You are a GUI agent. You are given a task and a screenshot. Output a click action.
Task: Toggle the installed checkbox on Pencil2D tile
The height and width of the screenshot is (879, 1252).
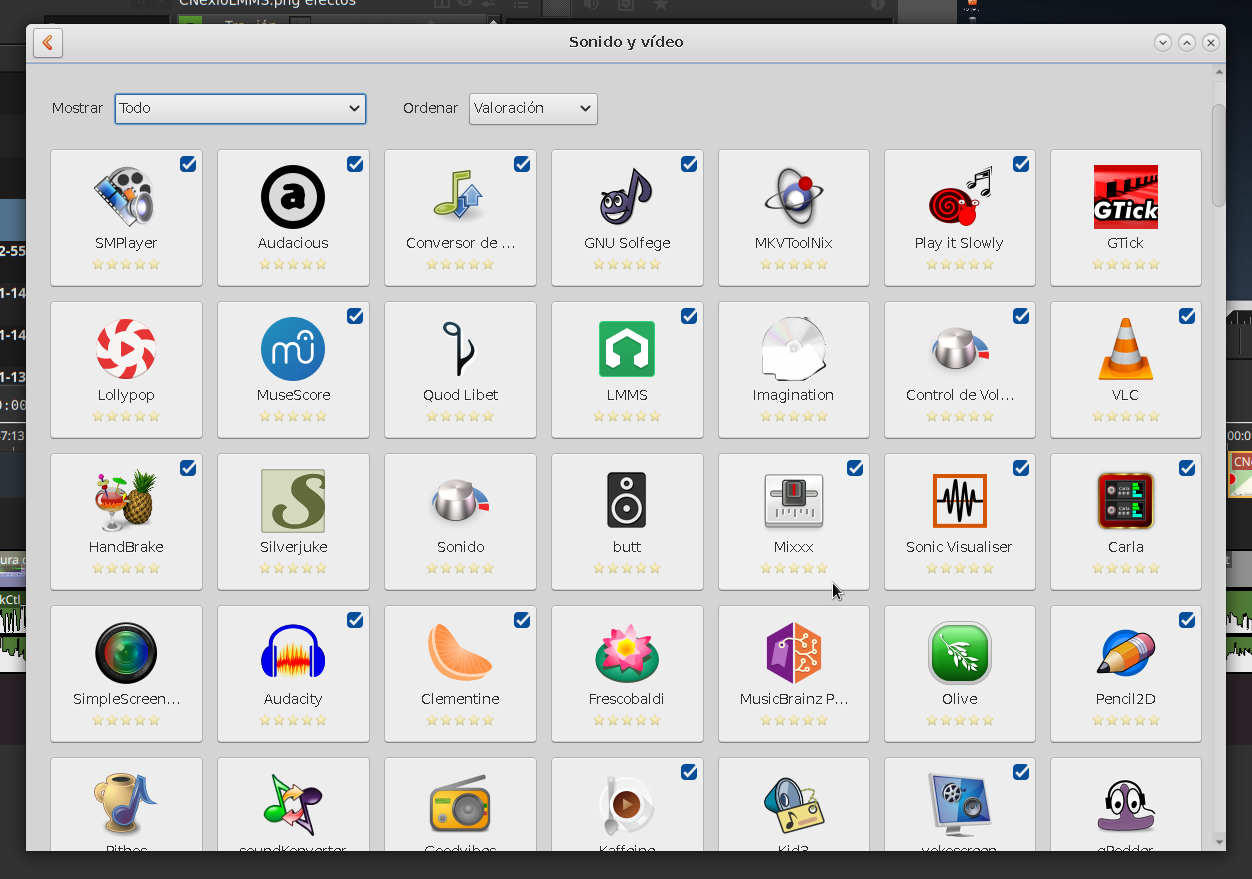pyautogui.click(x=1187, y=620)
